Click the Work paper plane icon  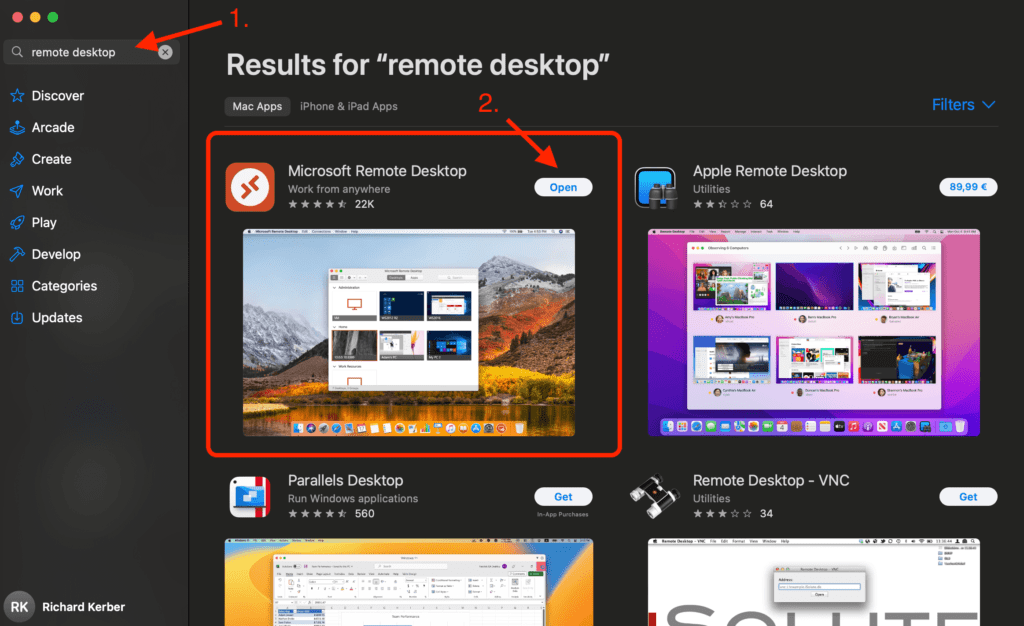18,191
